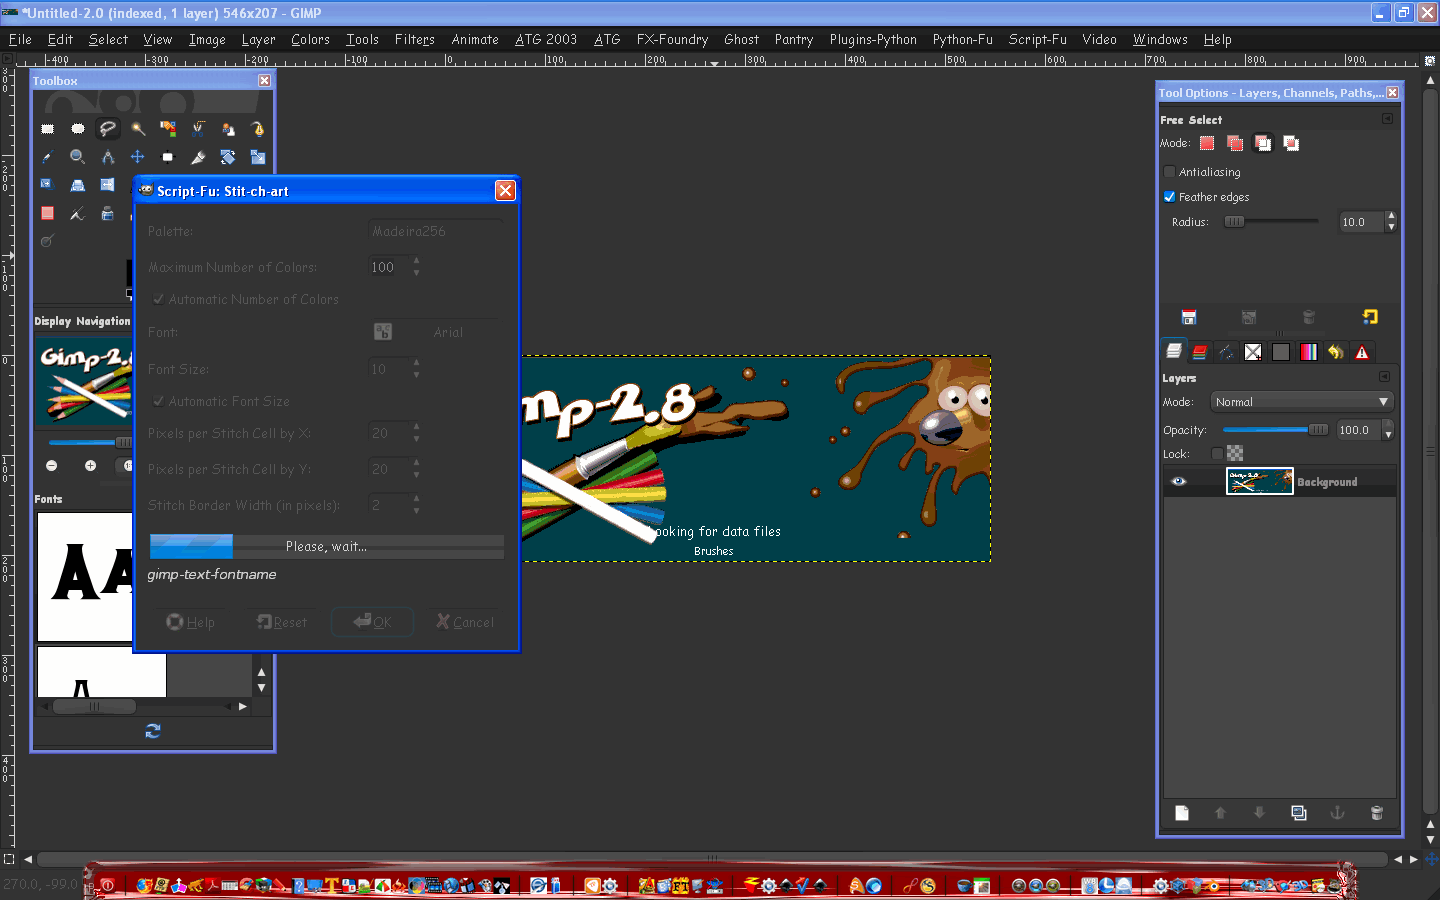Image resolution: width=1440 pixels, height=900 pixels.
Task: Select the Flip tool
Action: 108,185
